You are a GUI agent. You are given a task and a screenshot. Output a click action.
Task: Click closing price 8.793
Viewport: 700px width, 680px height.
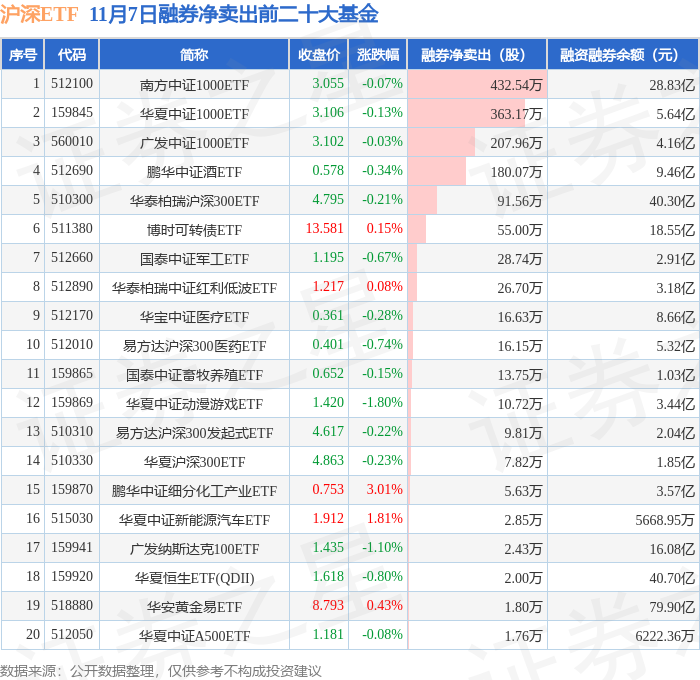click(328, 606)
